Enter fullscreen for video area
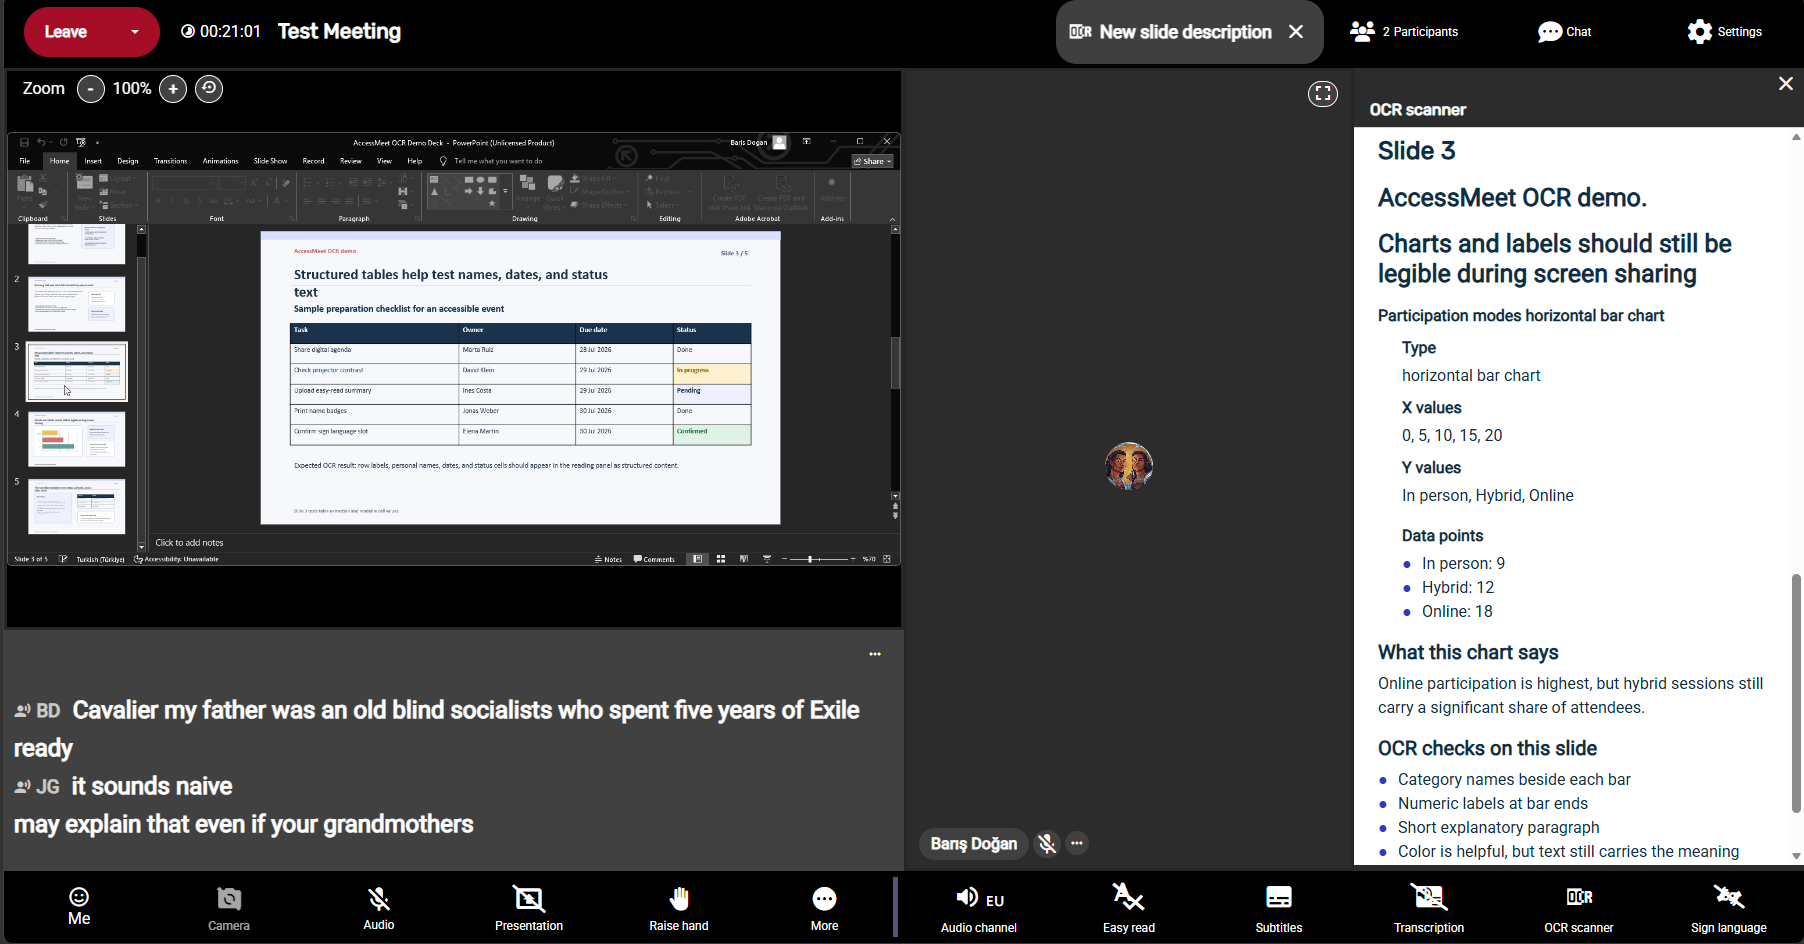Image resolution: width=1804 pixels, height=944 pixels. pyautogui.click(x=1323, y=94)
